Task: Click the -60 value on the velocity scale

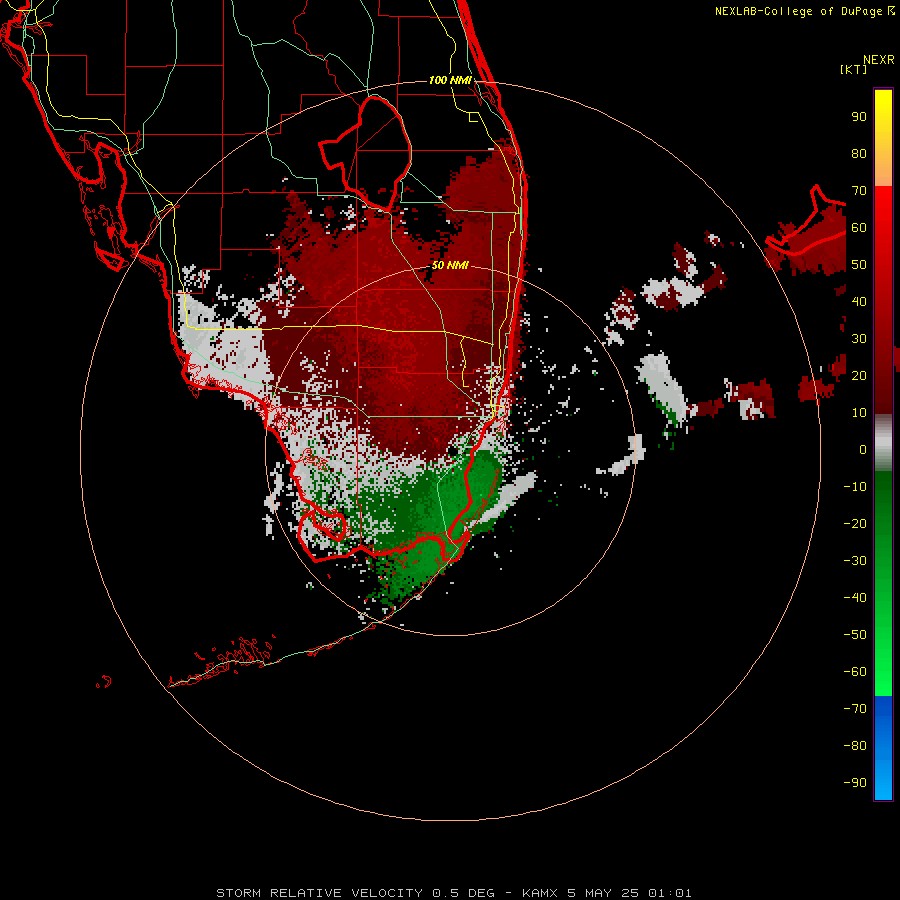Action: click(855, 672)
